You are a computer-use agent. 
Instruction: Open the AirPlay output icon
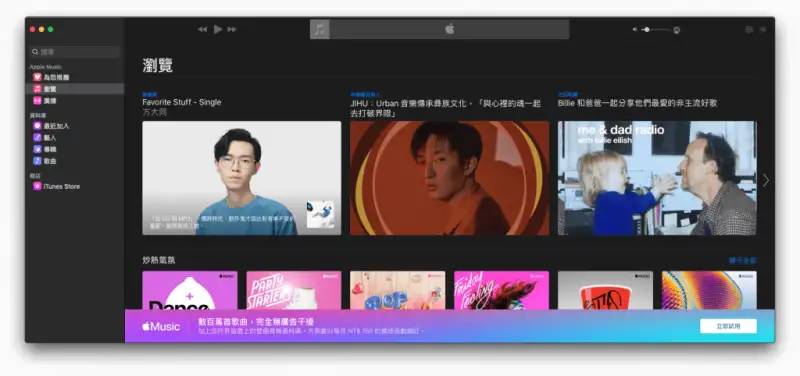677,30
